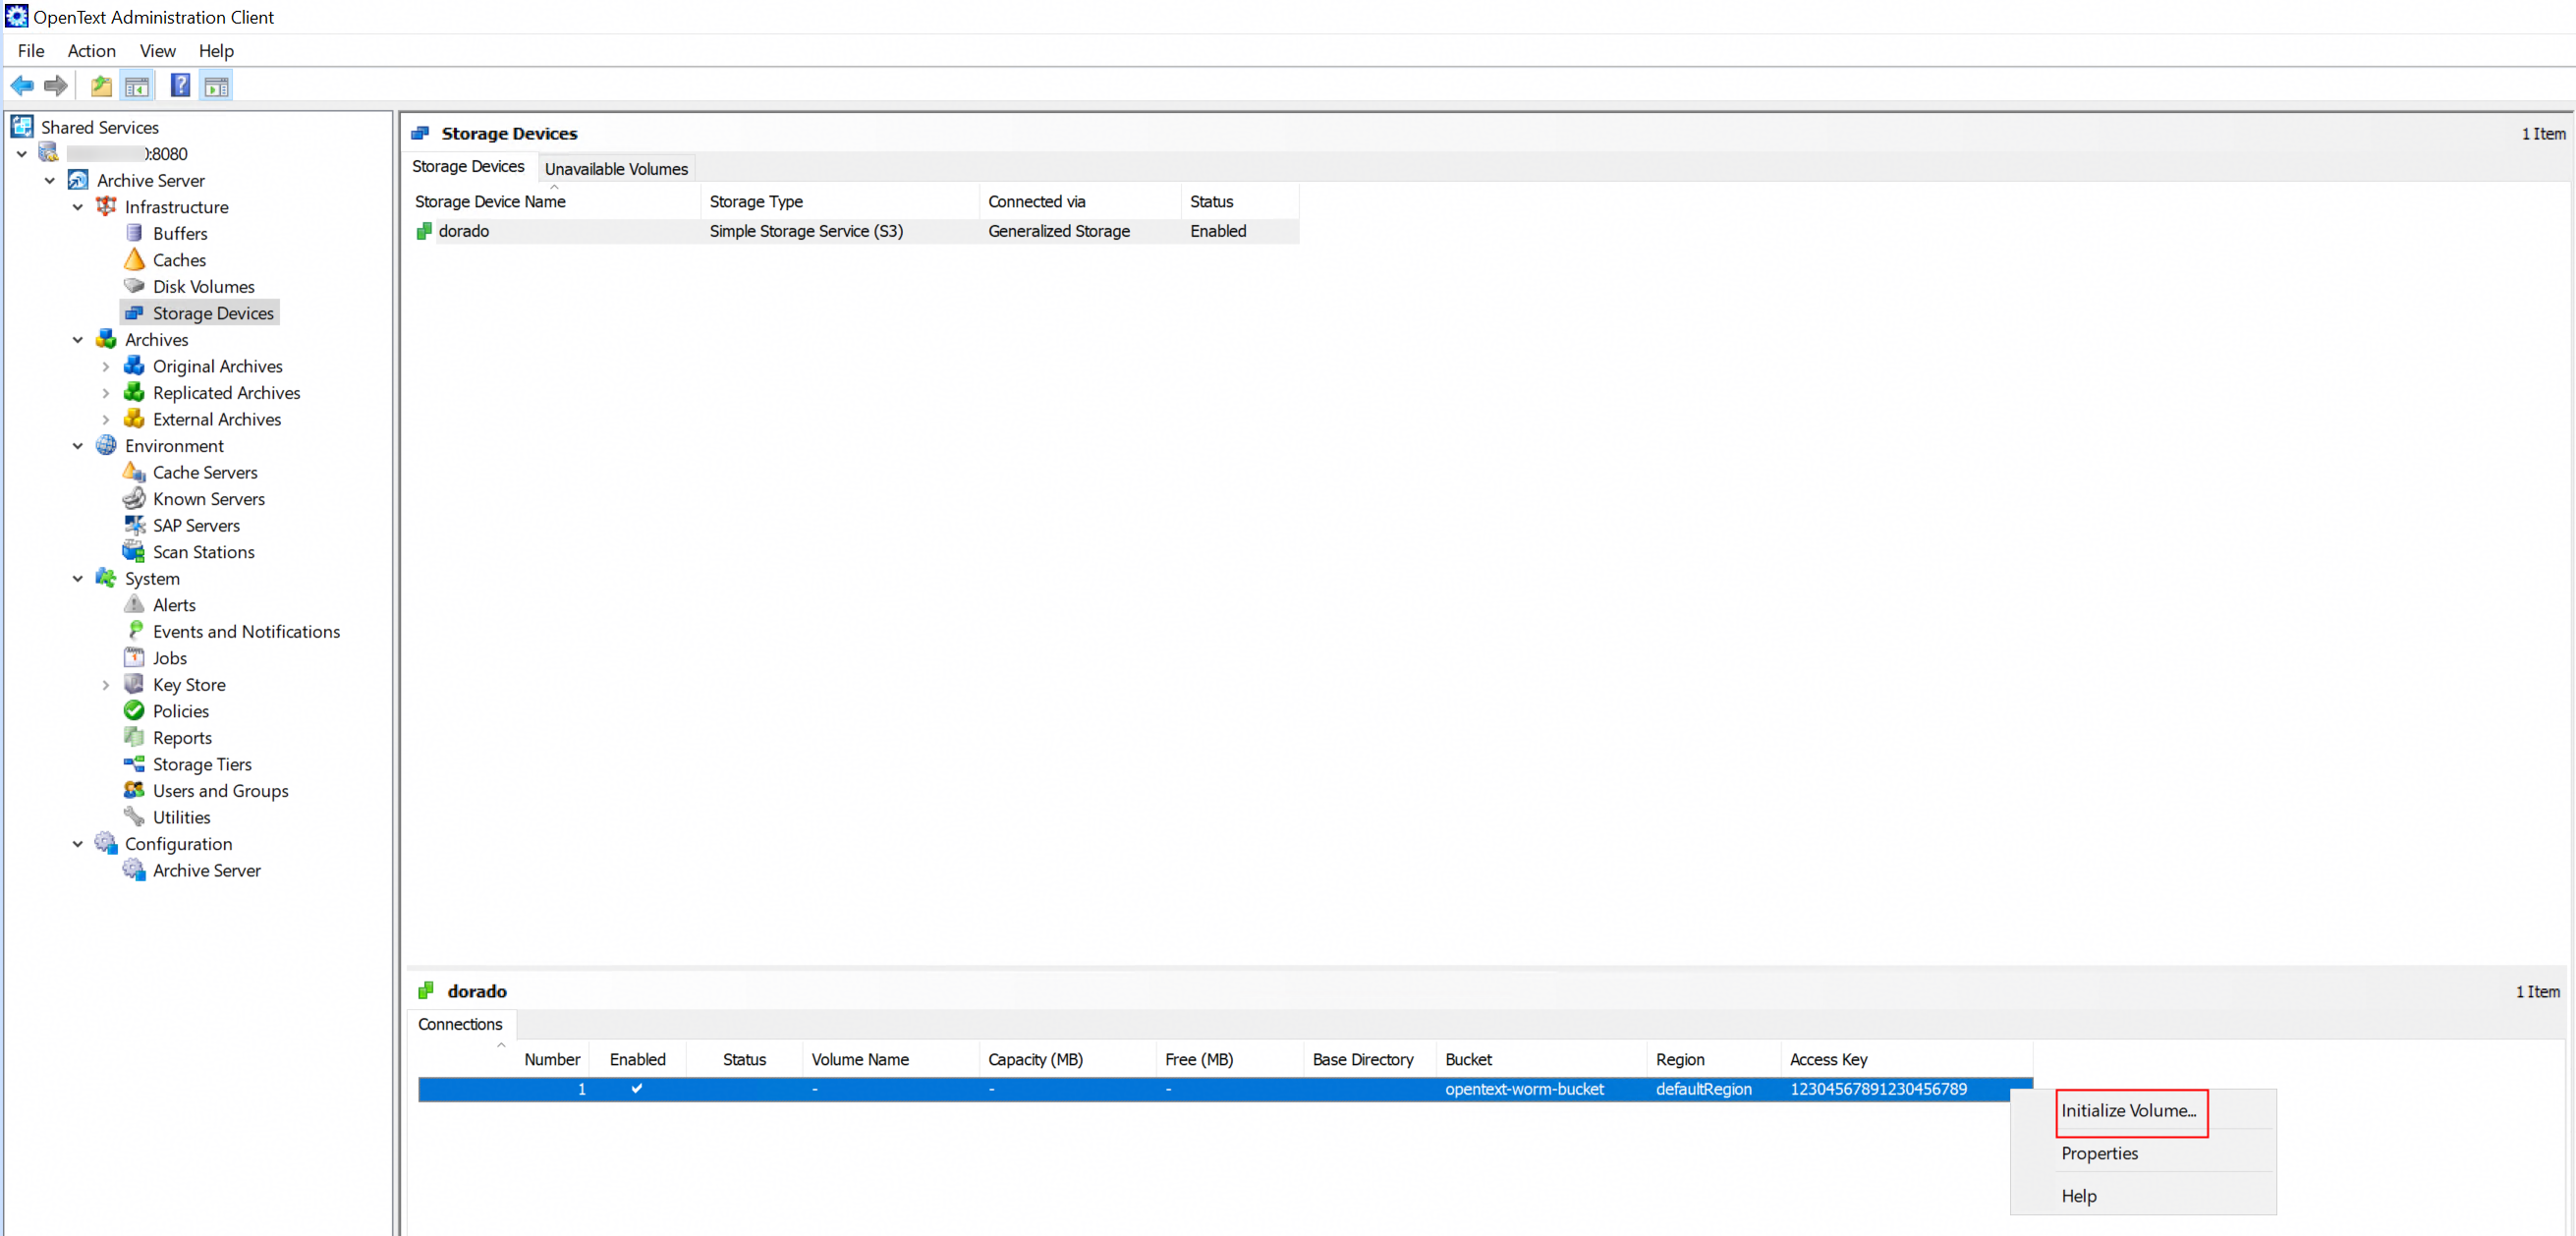The height and width of the screenshot is (1236, 2576).
Task: Collapse the Infrastructure node
Action: coord(78,207)
